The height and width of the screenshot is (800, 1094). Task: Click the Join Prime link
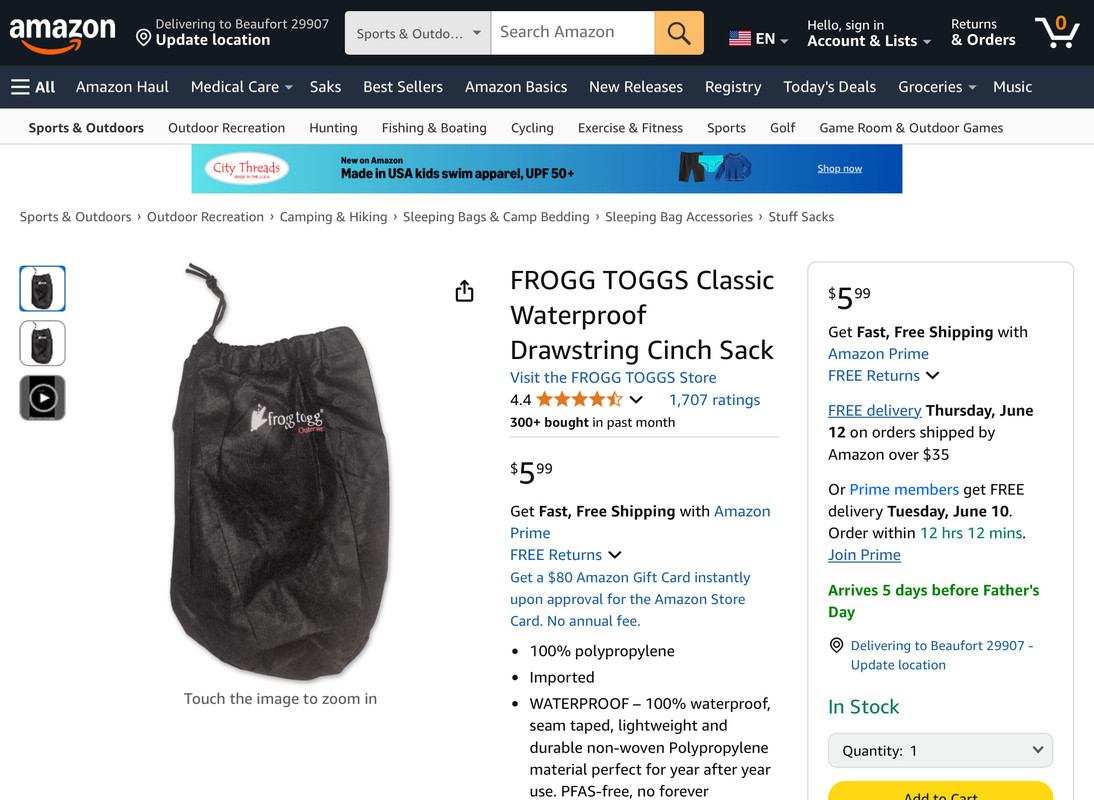[x=864, y=554]
